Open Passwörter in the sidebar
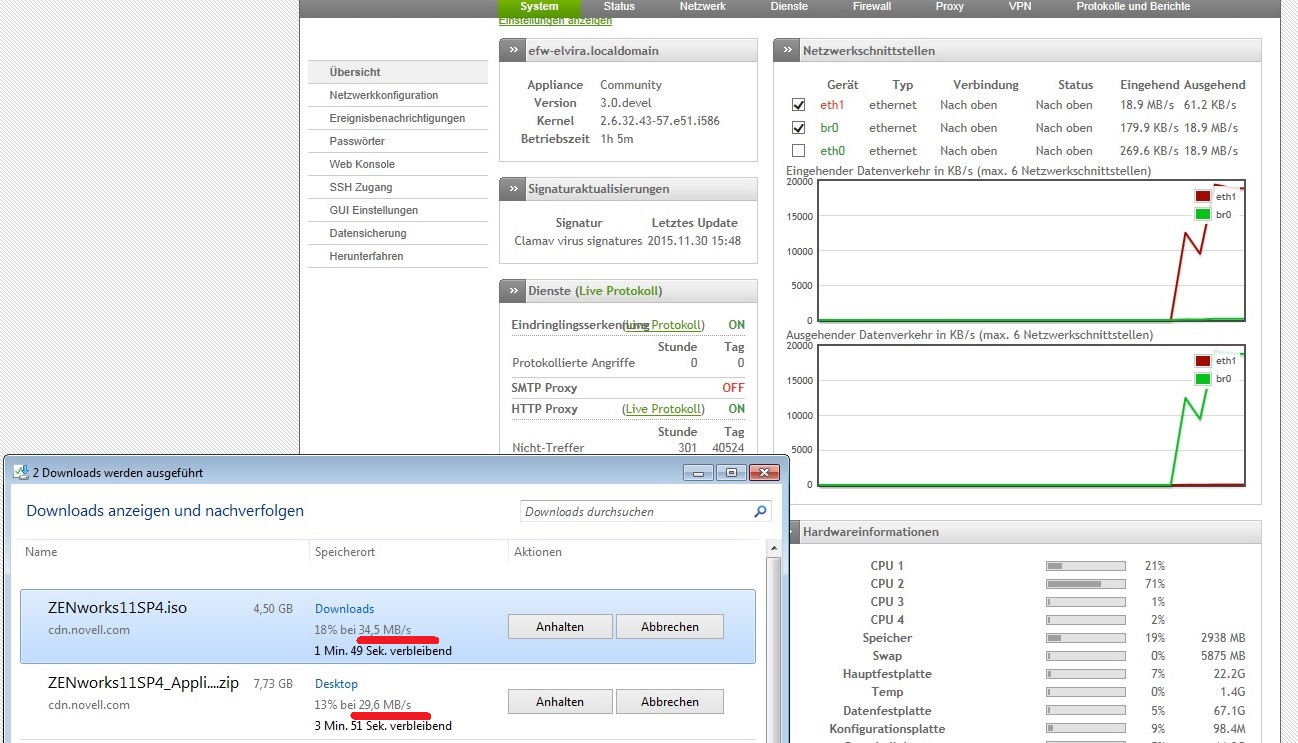Image resolution: width=1298 pixels, height=743 pixels. coord(398,141)
